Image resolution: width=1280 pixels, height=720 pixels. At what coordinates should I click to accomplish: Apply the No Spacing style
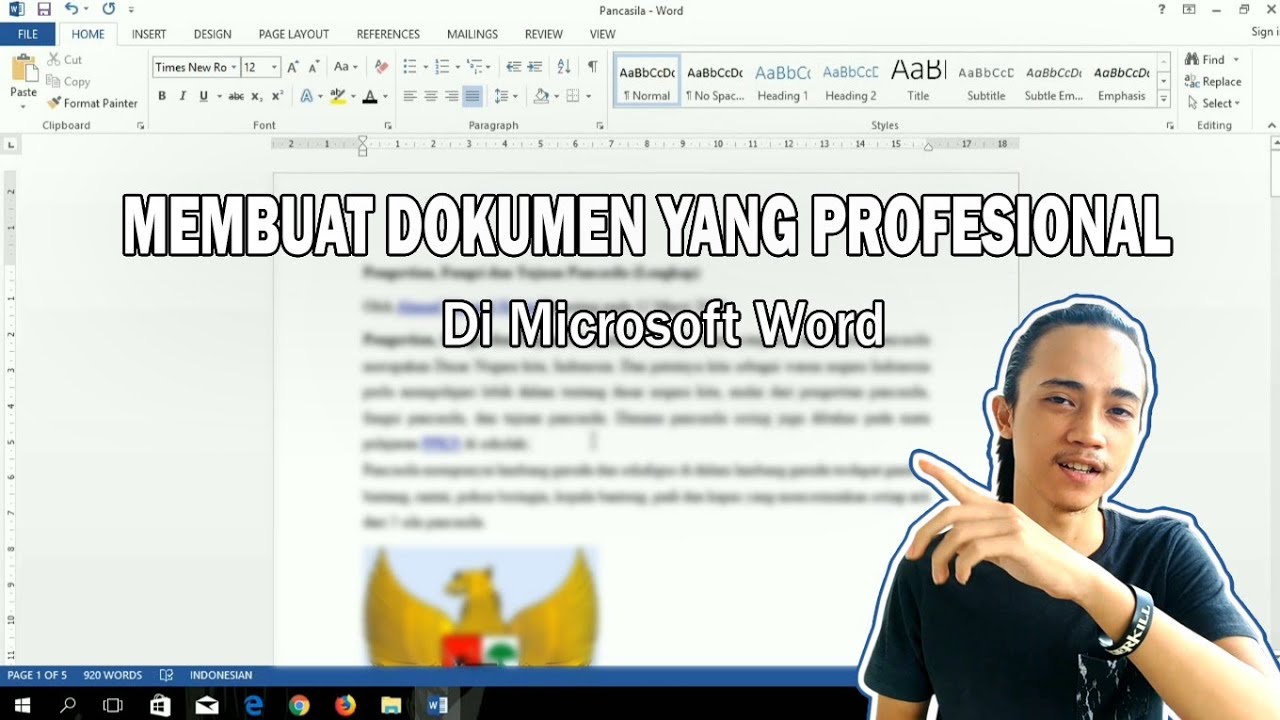[715, 81]
